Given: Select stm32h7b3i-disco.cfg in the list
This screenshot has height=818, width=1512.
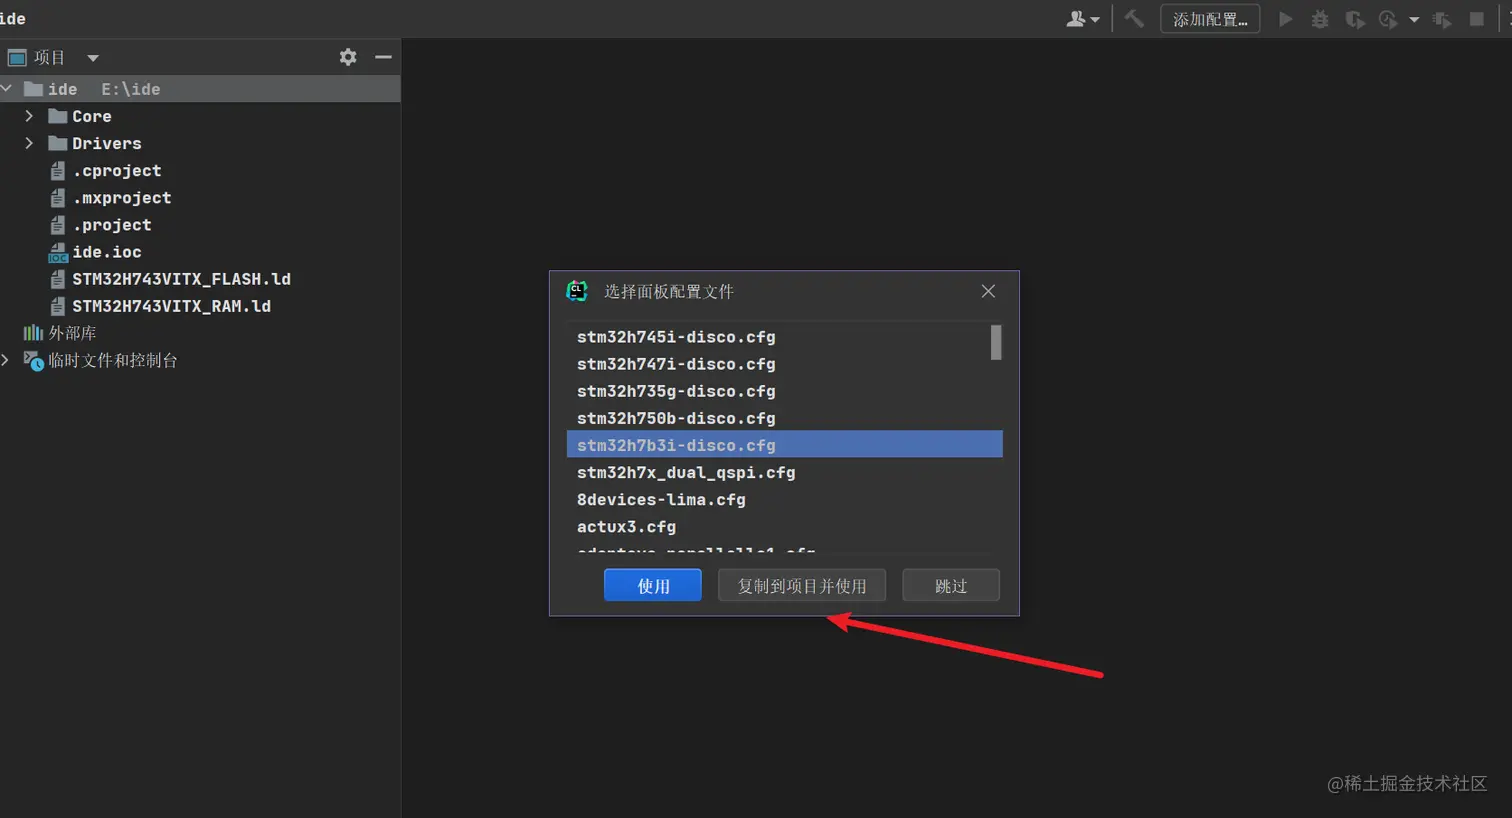Looking at the screenshot, I should pyautogui.click(x=784, y=444).
